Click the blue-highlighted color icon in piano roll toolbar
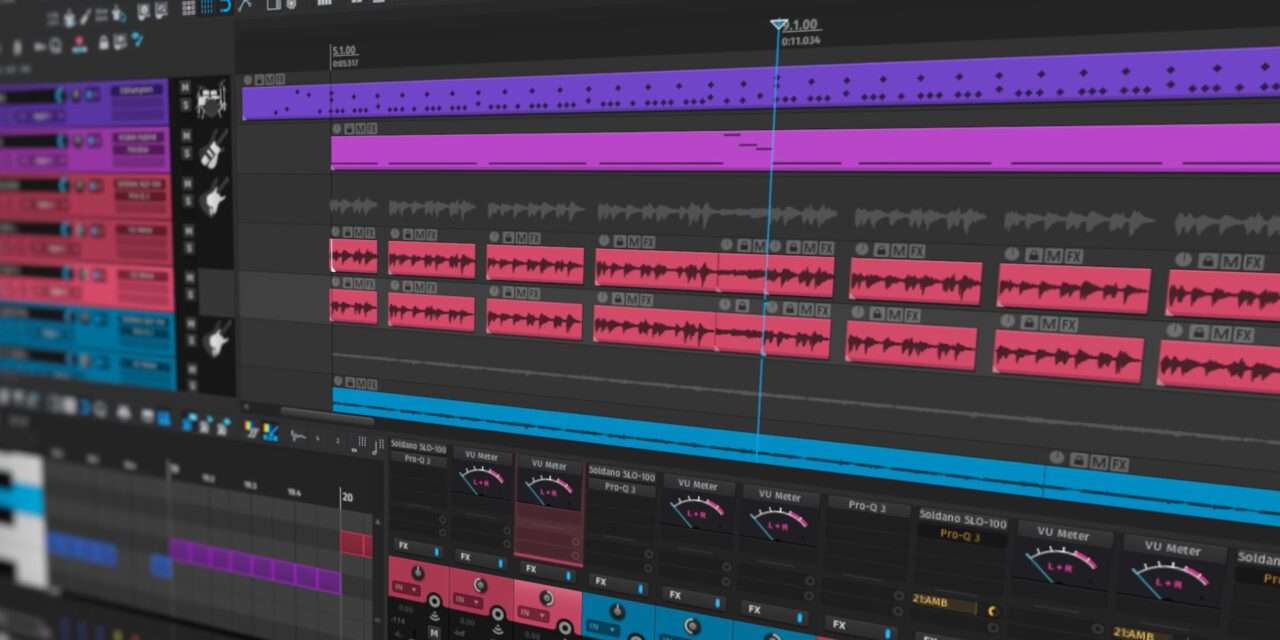Image resolution: width=1280 pixels, height=640 pixels. pyautogui.click(x=270, y=433)
